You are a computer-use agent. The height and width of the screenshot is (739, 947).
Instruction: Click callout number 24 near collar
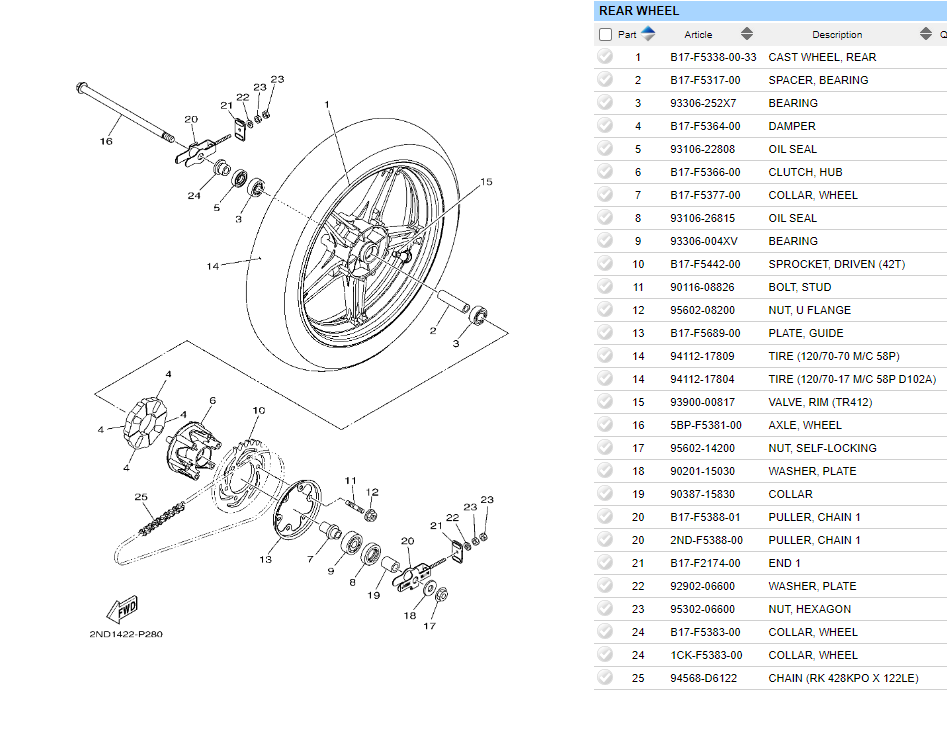(x=194, y=196)
